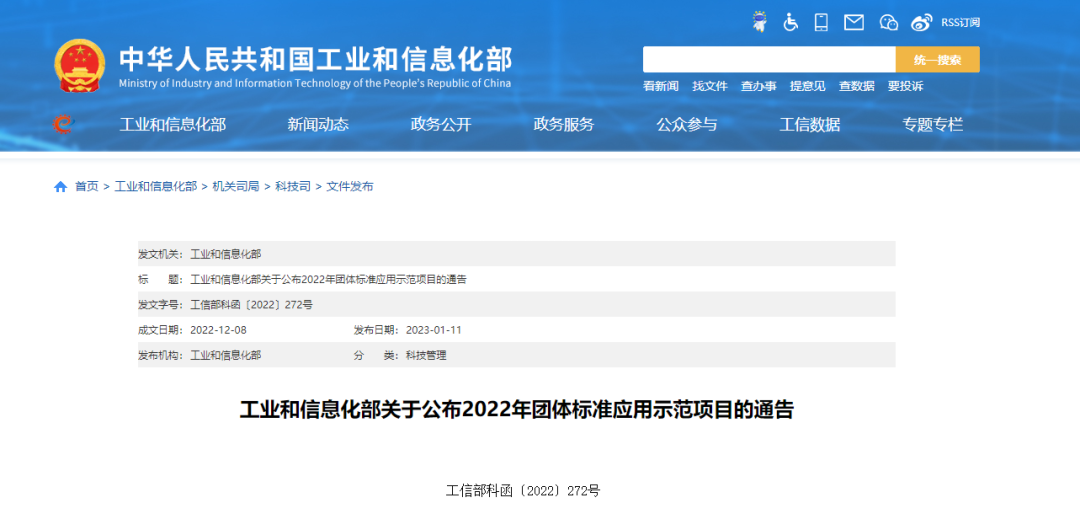Click 首页 in the breadcrumb

87,187
